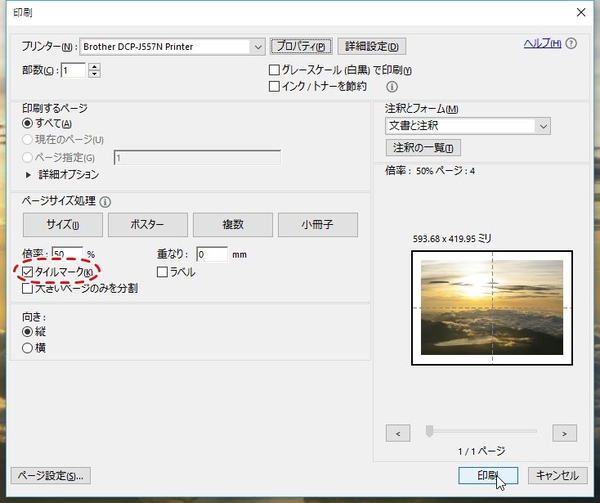This screenshot has height=503, width=600.
Task: Open 詳細設定 advanced settings
Action: point(372,46)
